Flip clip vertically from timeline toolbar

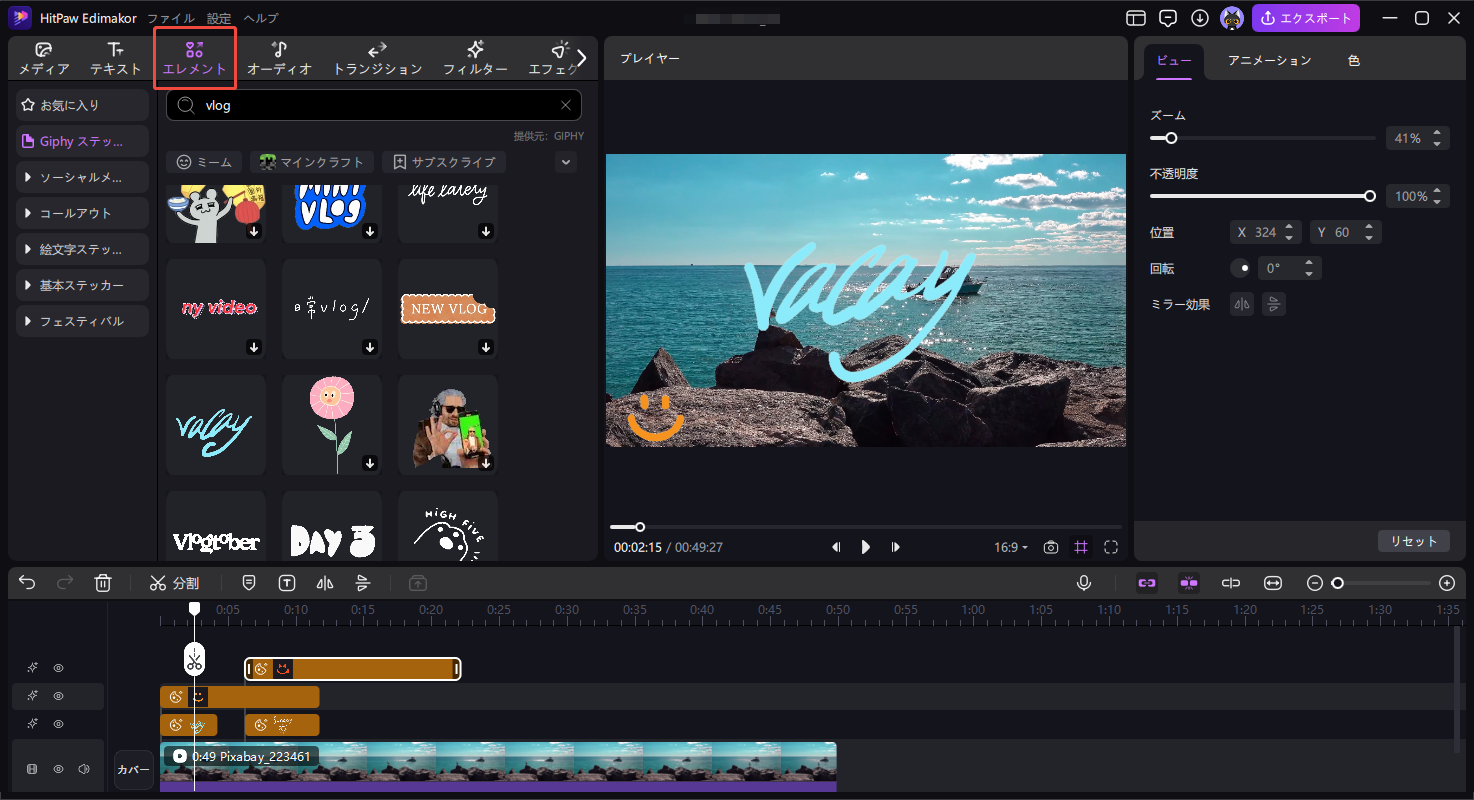click(x=363, y=583)
